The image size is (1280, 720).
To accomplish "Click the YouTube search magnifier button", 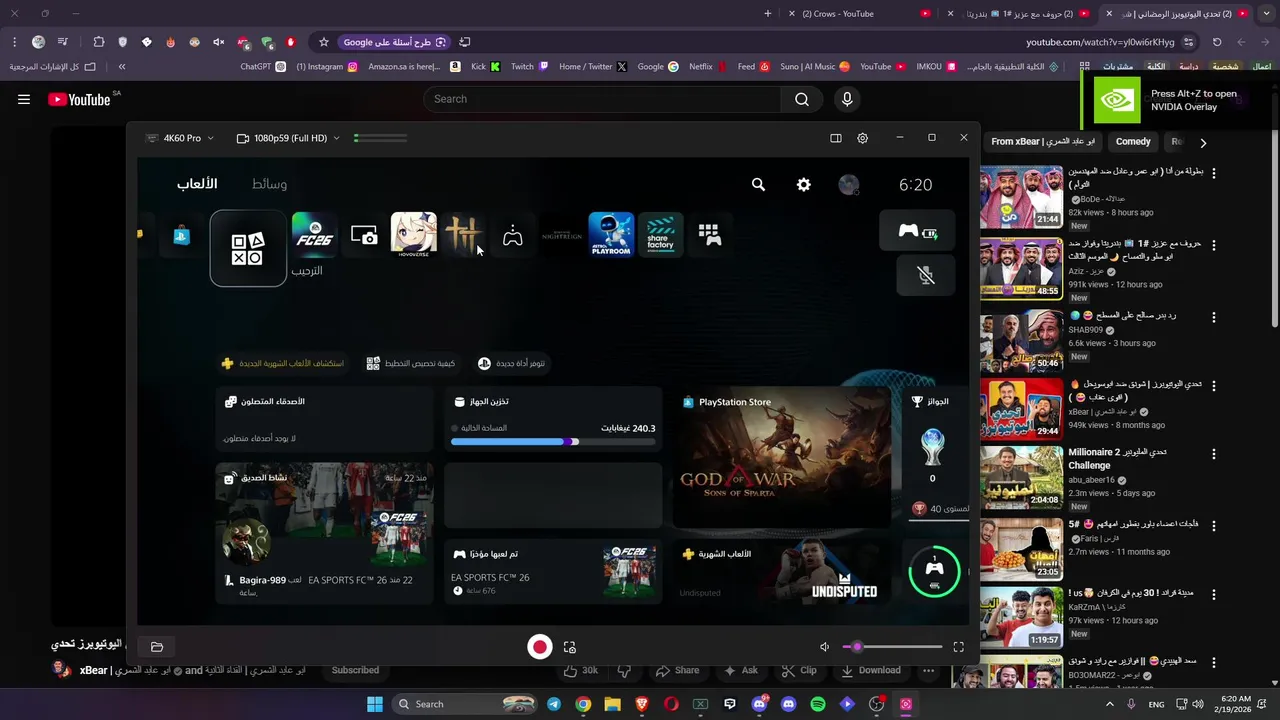I will 802,99.
